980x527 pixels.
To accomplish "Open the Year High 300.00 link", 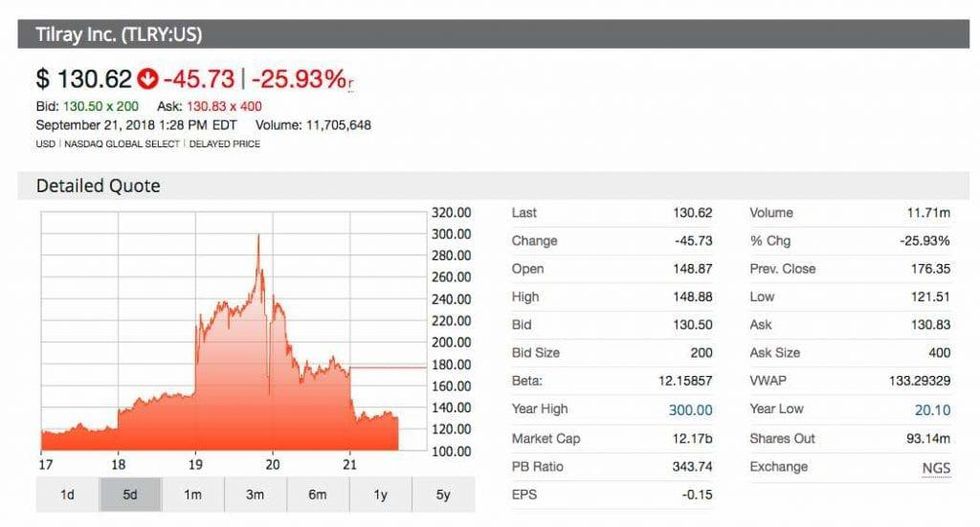I will point(690,410).
